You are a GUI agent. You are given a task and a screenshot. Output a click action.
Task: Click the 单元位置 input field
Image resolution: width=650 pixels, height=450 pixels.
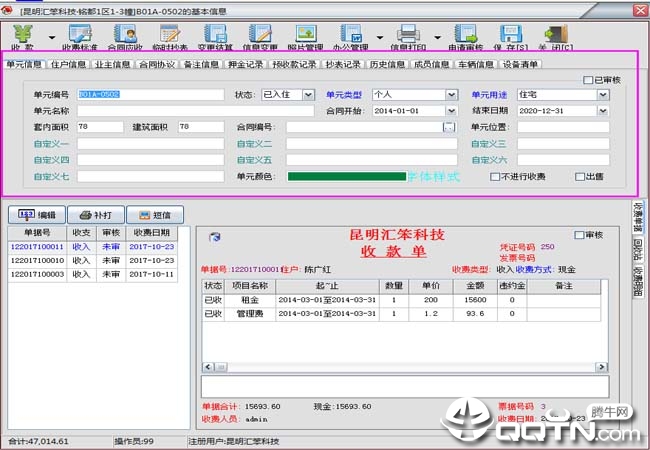[563, 127]
